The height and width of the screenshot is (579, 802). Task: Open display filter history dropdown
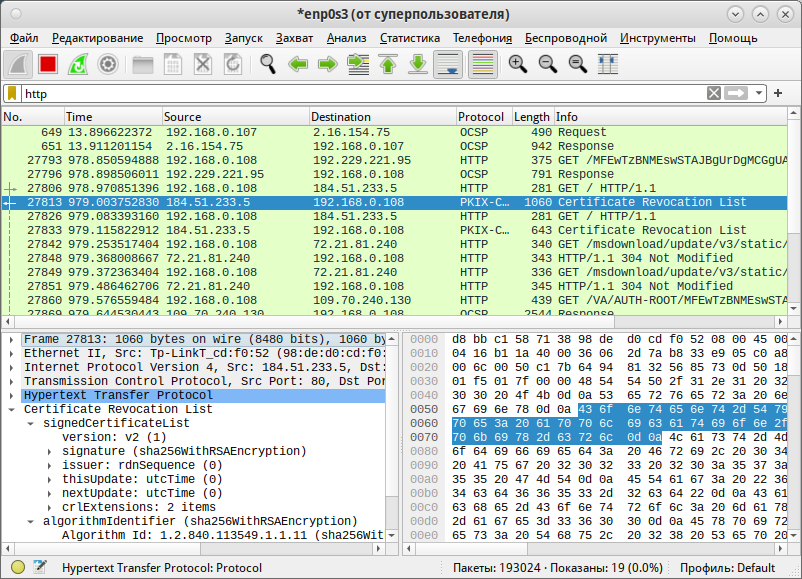pos(759,93)
